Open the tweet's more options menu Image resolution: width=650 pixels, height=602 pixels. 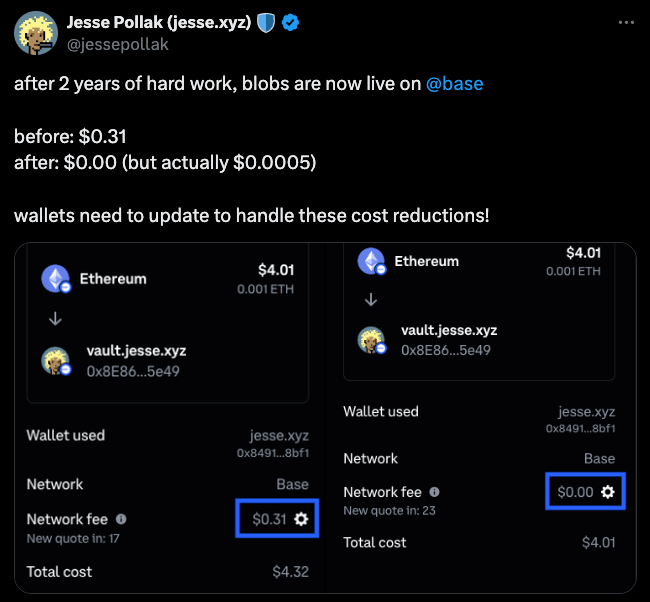pos(624,21)
